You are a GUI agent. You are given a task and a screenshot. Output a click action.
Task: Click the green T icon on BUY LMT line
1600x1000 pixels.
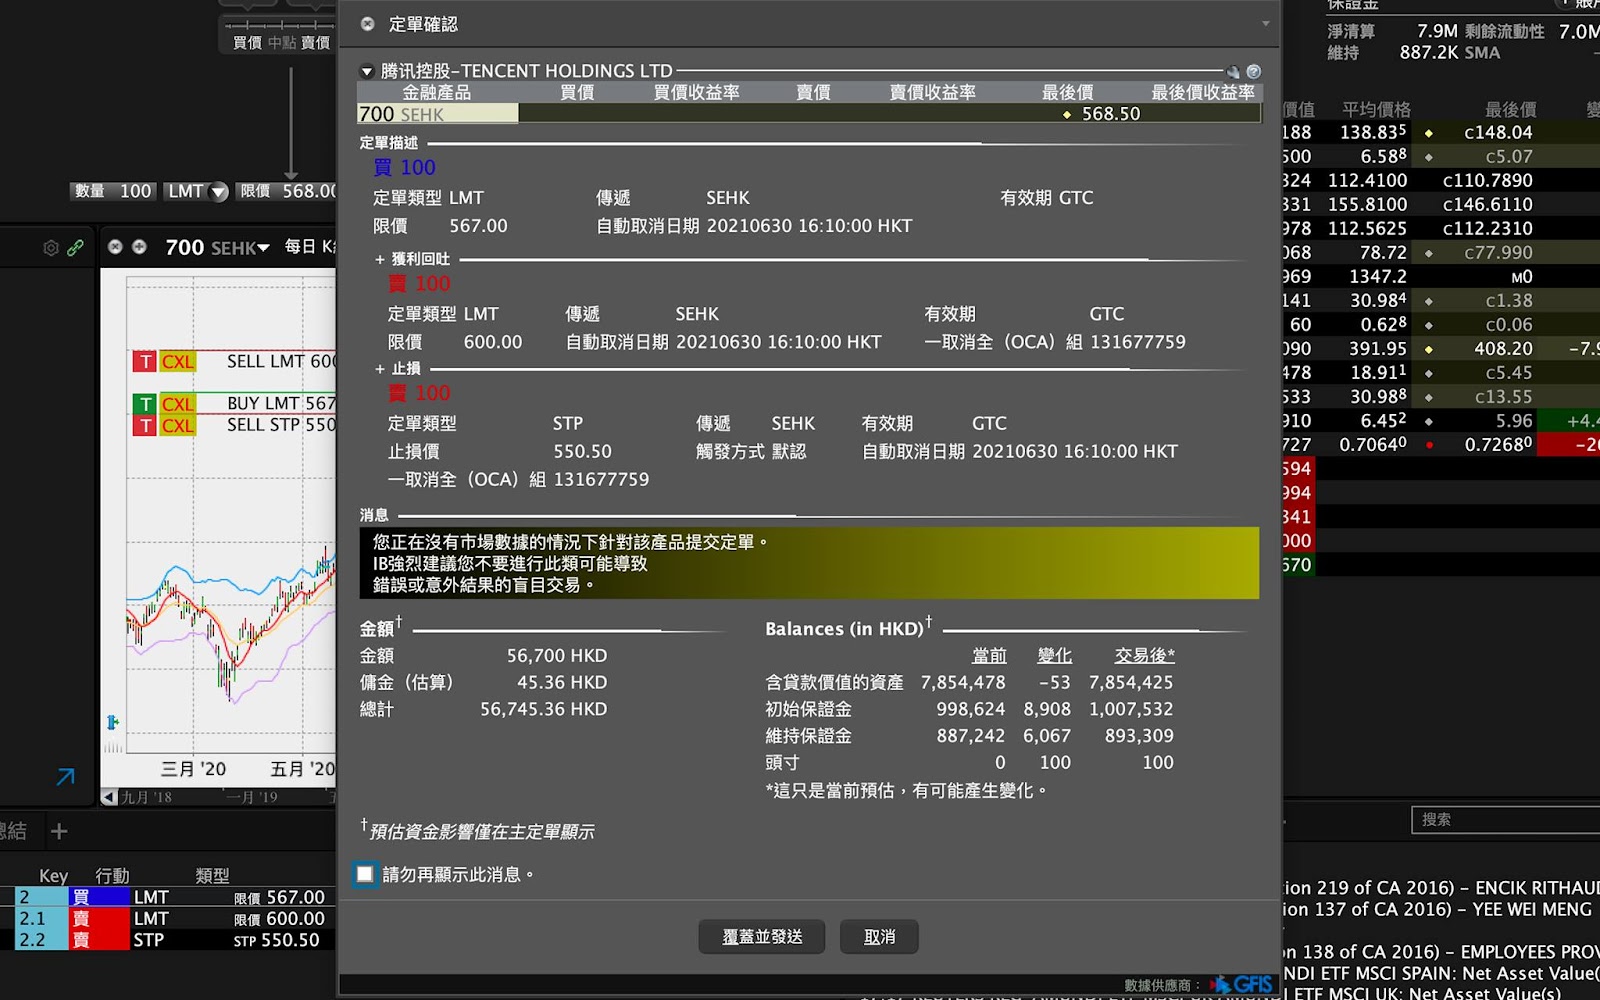(146, 404)
